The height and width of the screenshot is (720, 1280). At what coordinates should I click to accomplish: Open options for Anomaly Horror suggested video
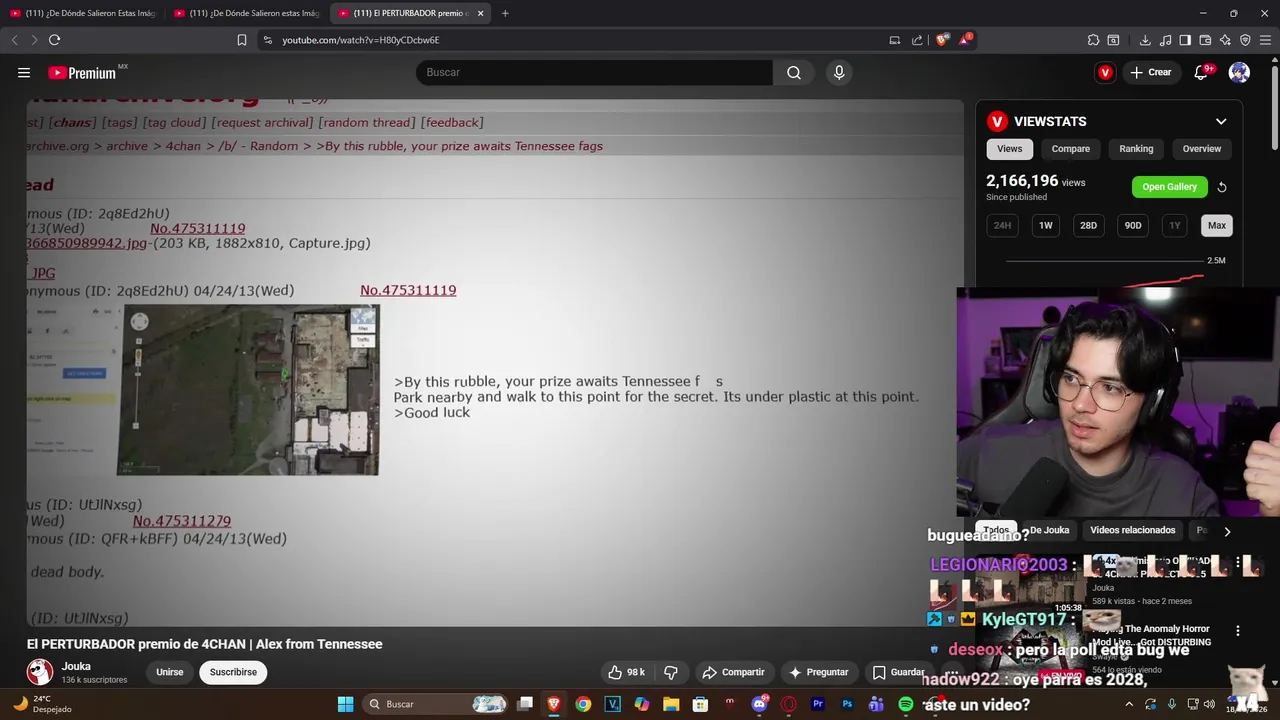[x=1238, y=631]
